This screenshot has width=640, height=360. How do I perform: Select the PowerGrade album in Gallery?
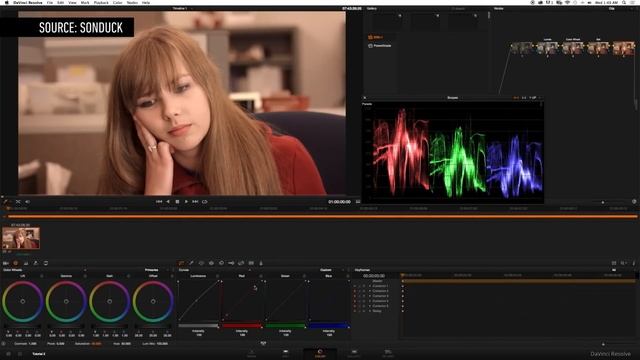click(380, 46)
